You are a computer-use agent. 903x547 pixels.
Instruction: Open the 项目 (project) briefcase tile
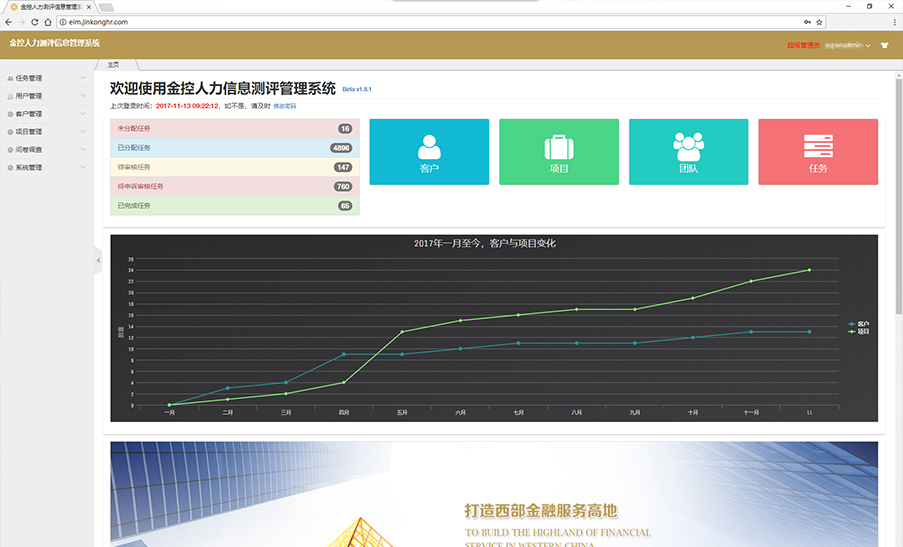(558, 152)
